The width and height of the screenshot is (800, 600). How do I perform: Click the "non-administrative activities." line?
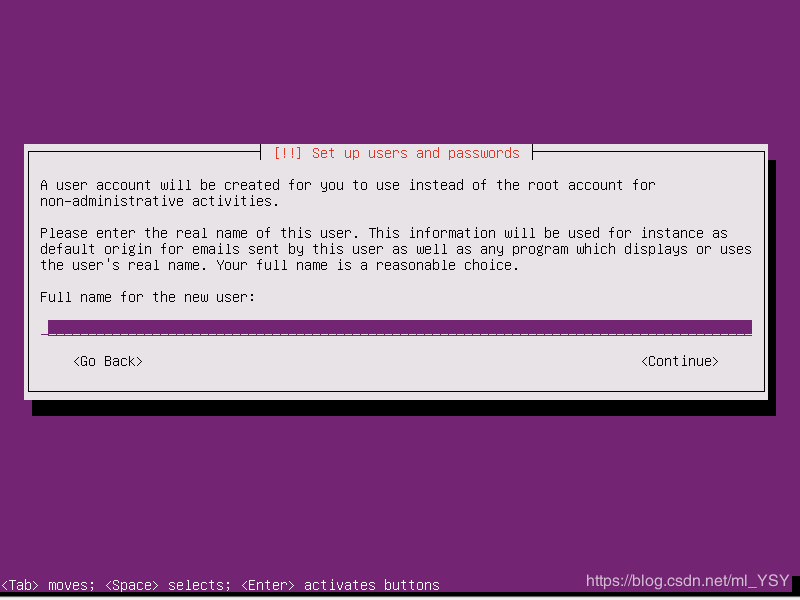[x=160, y=201]
